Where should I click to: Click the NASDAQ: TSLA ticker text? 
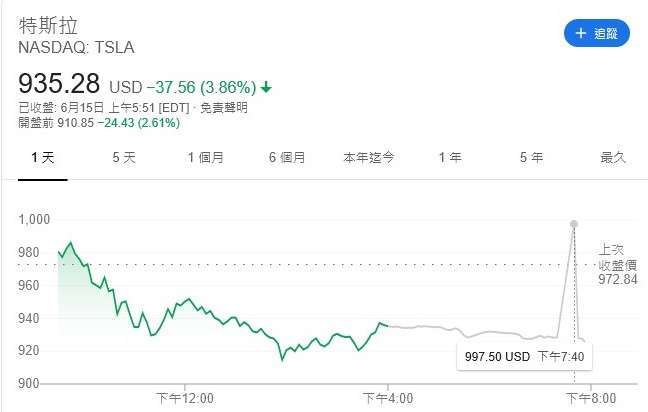click(76, 48)
